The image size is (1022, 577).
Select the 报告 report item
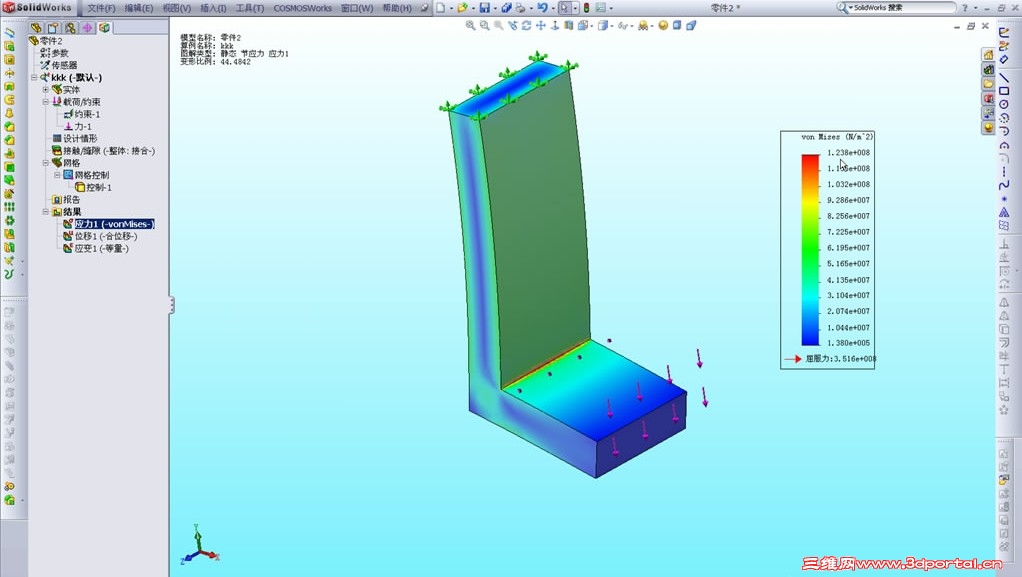point(66,200)
